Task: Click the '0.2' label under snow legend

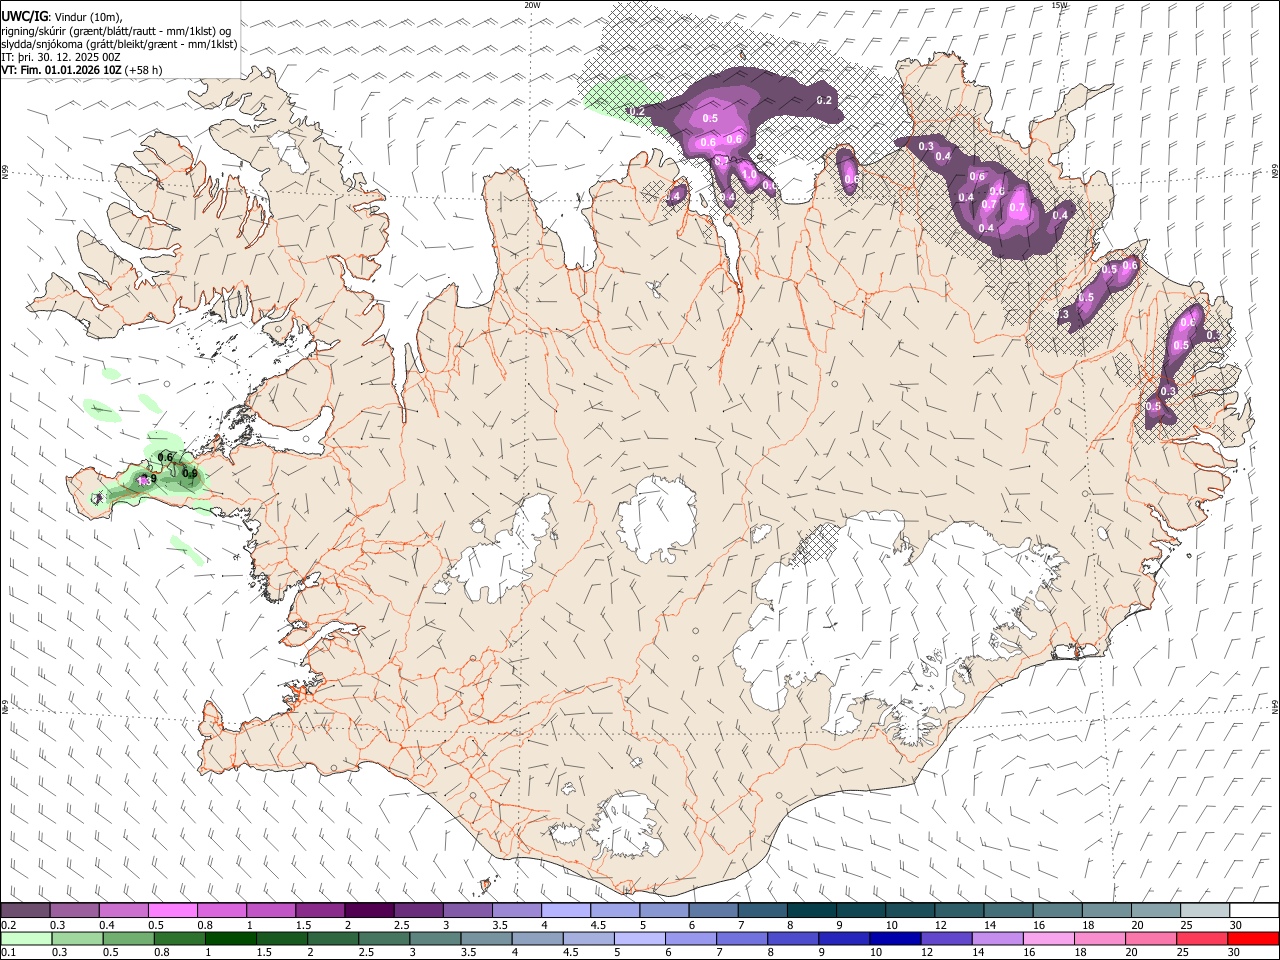Action: coord(9,925)
